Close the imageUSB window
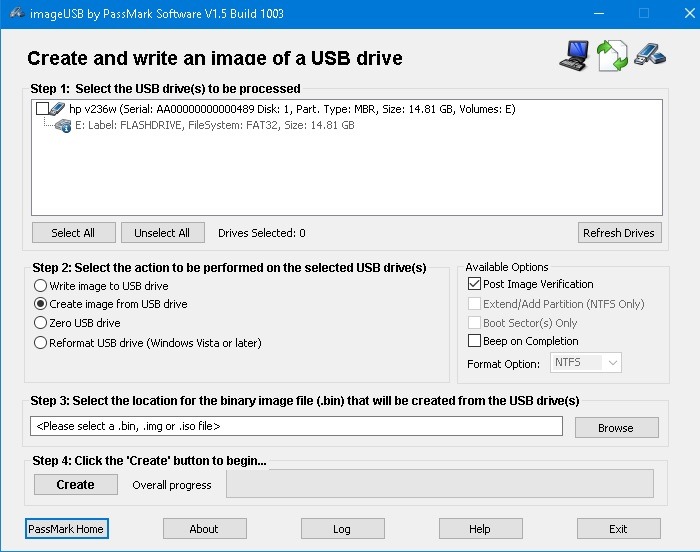This screenshot has width=700, height=552. [x=689, y=13]
